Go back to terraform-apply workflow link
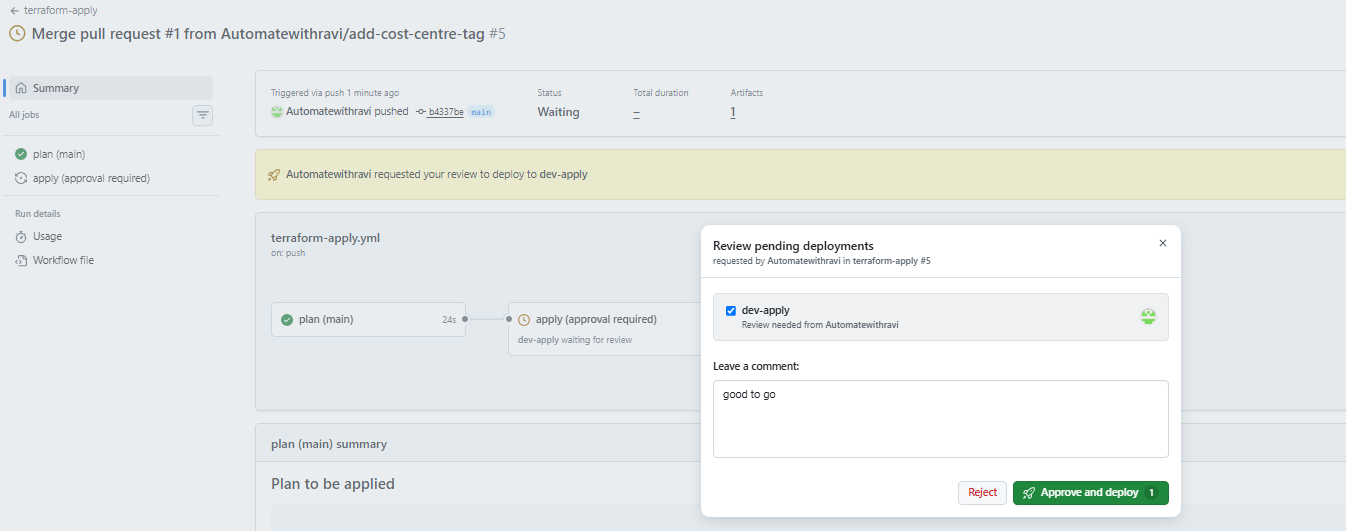This screenshot has width=1346, height=531. pos(54,10)
